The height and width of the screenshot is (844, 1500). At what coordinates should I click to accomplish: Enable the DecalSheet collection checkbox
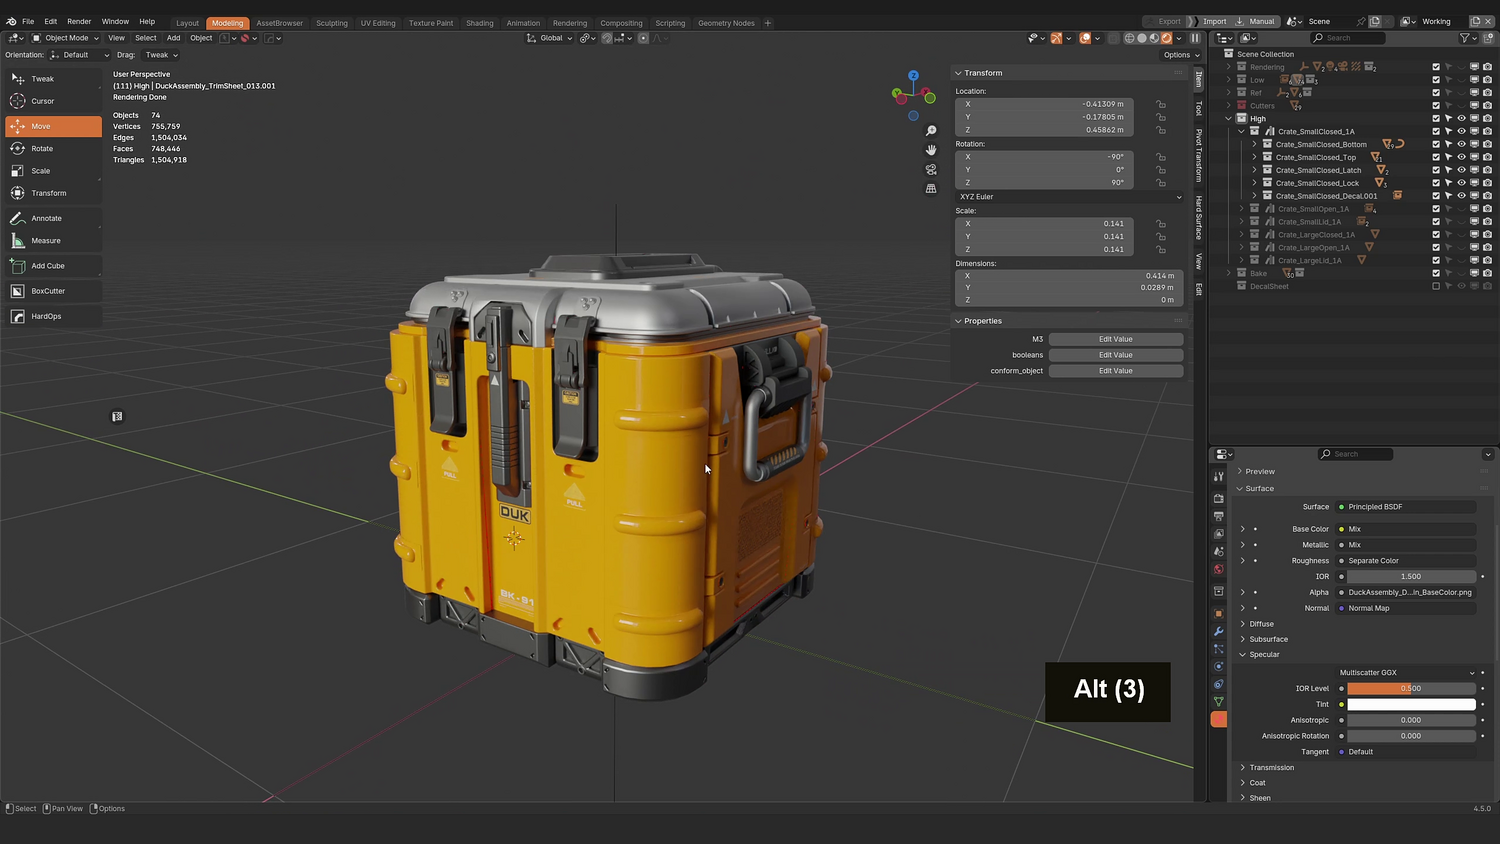click(1436, 286)
